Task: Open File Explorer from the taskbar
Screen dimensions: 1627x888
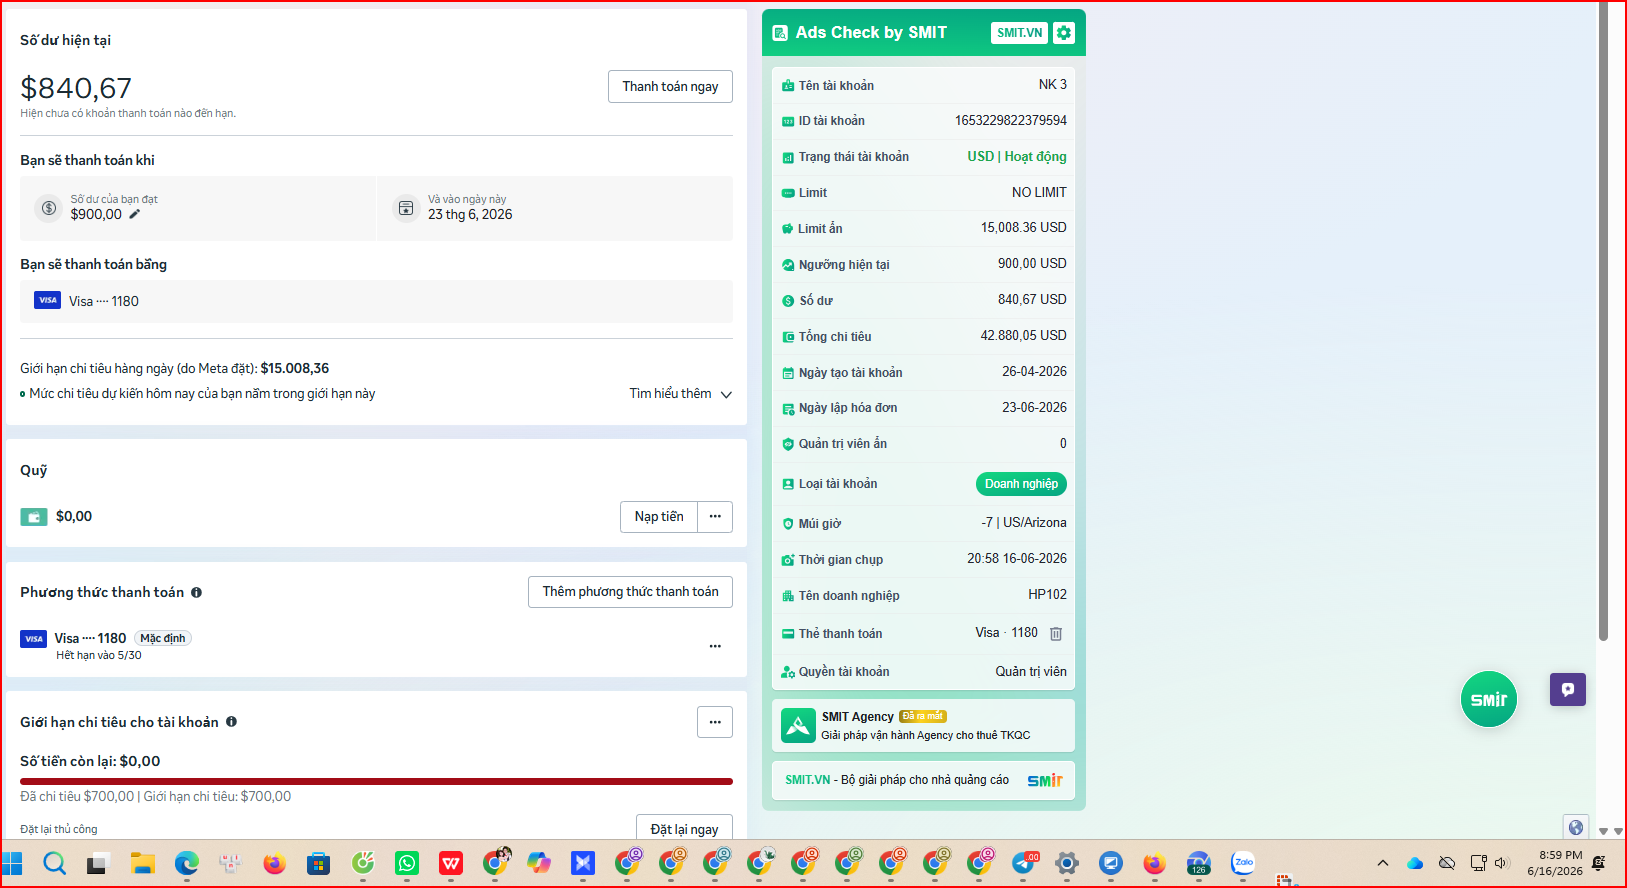Action: click(x=143, y=863)
